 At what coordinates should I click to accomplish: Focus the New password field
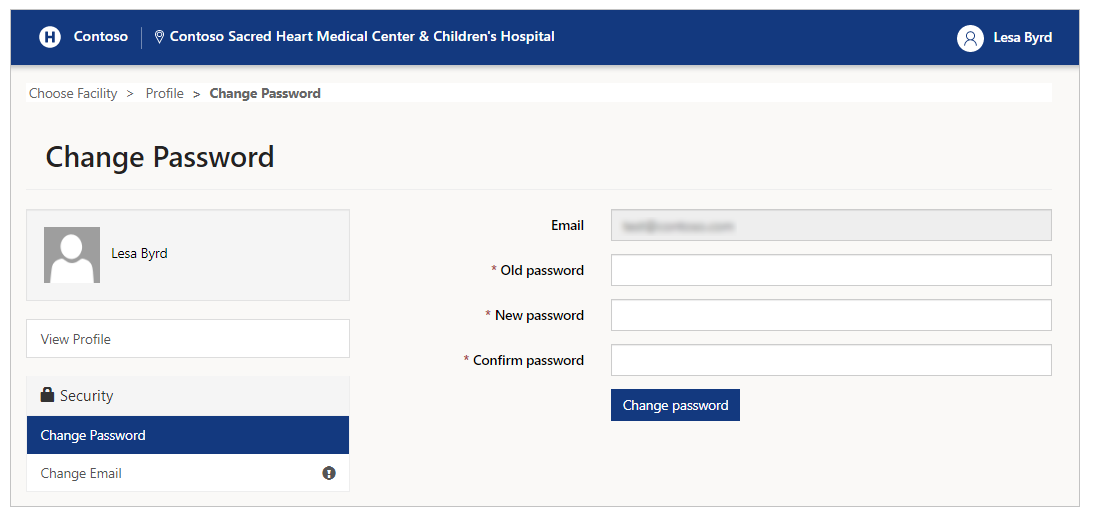click(831, 315)
